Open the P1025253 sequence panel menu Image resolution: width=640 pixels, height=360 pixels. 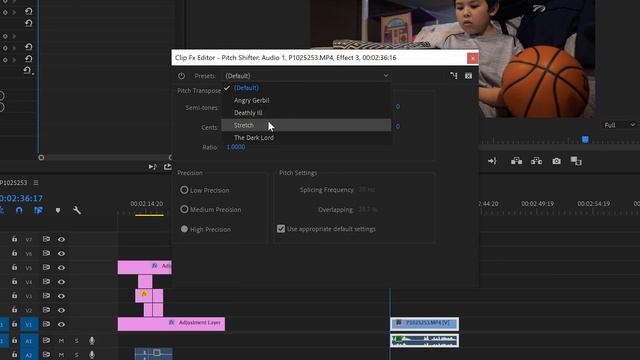tap(36, 183)
